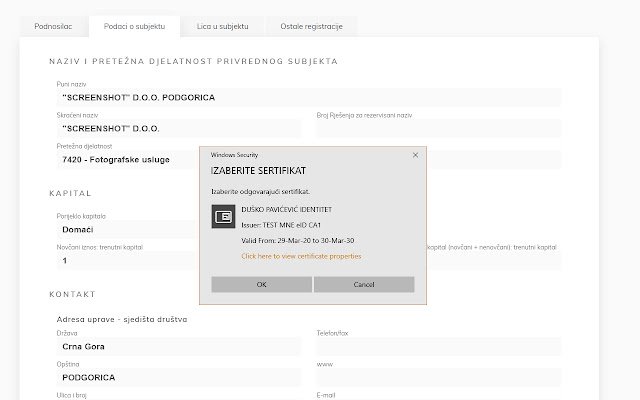Focus the Telefon/fax input field
The image size is (640, 400).
439,347
